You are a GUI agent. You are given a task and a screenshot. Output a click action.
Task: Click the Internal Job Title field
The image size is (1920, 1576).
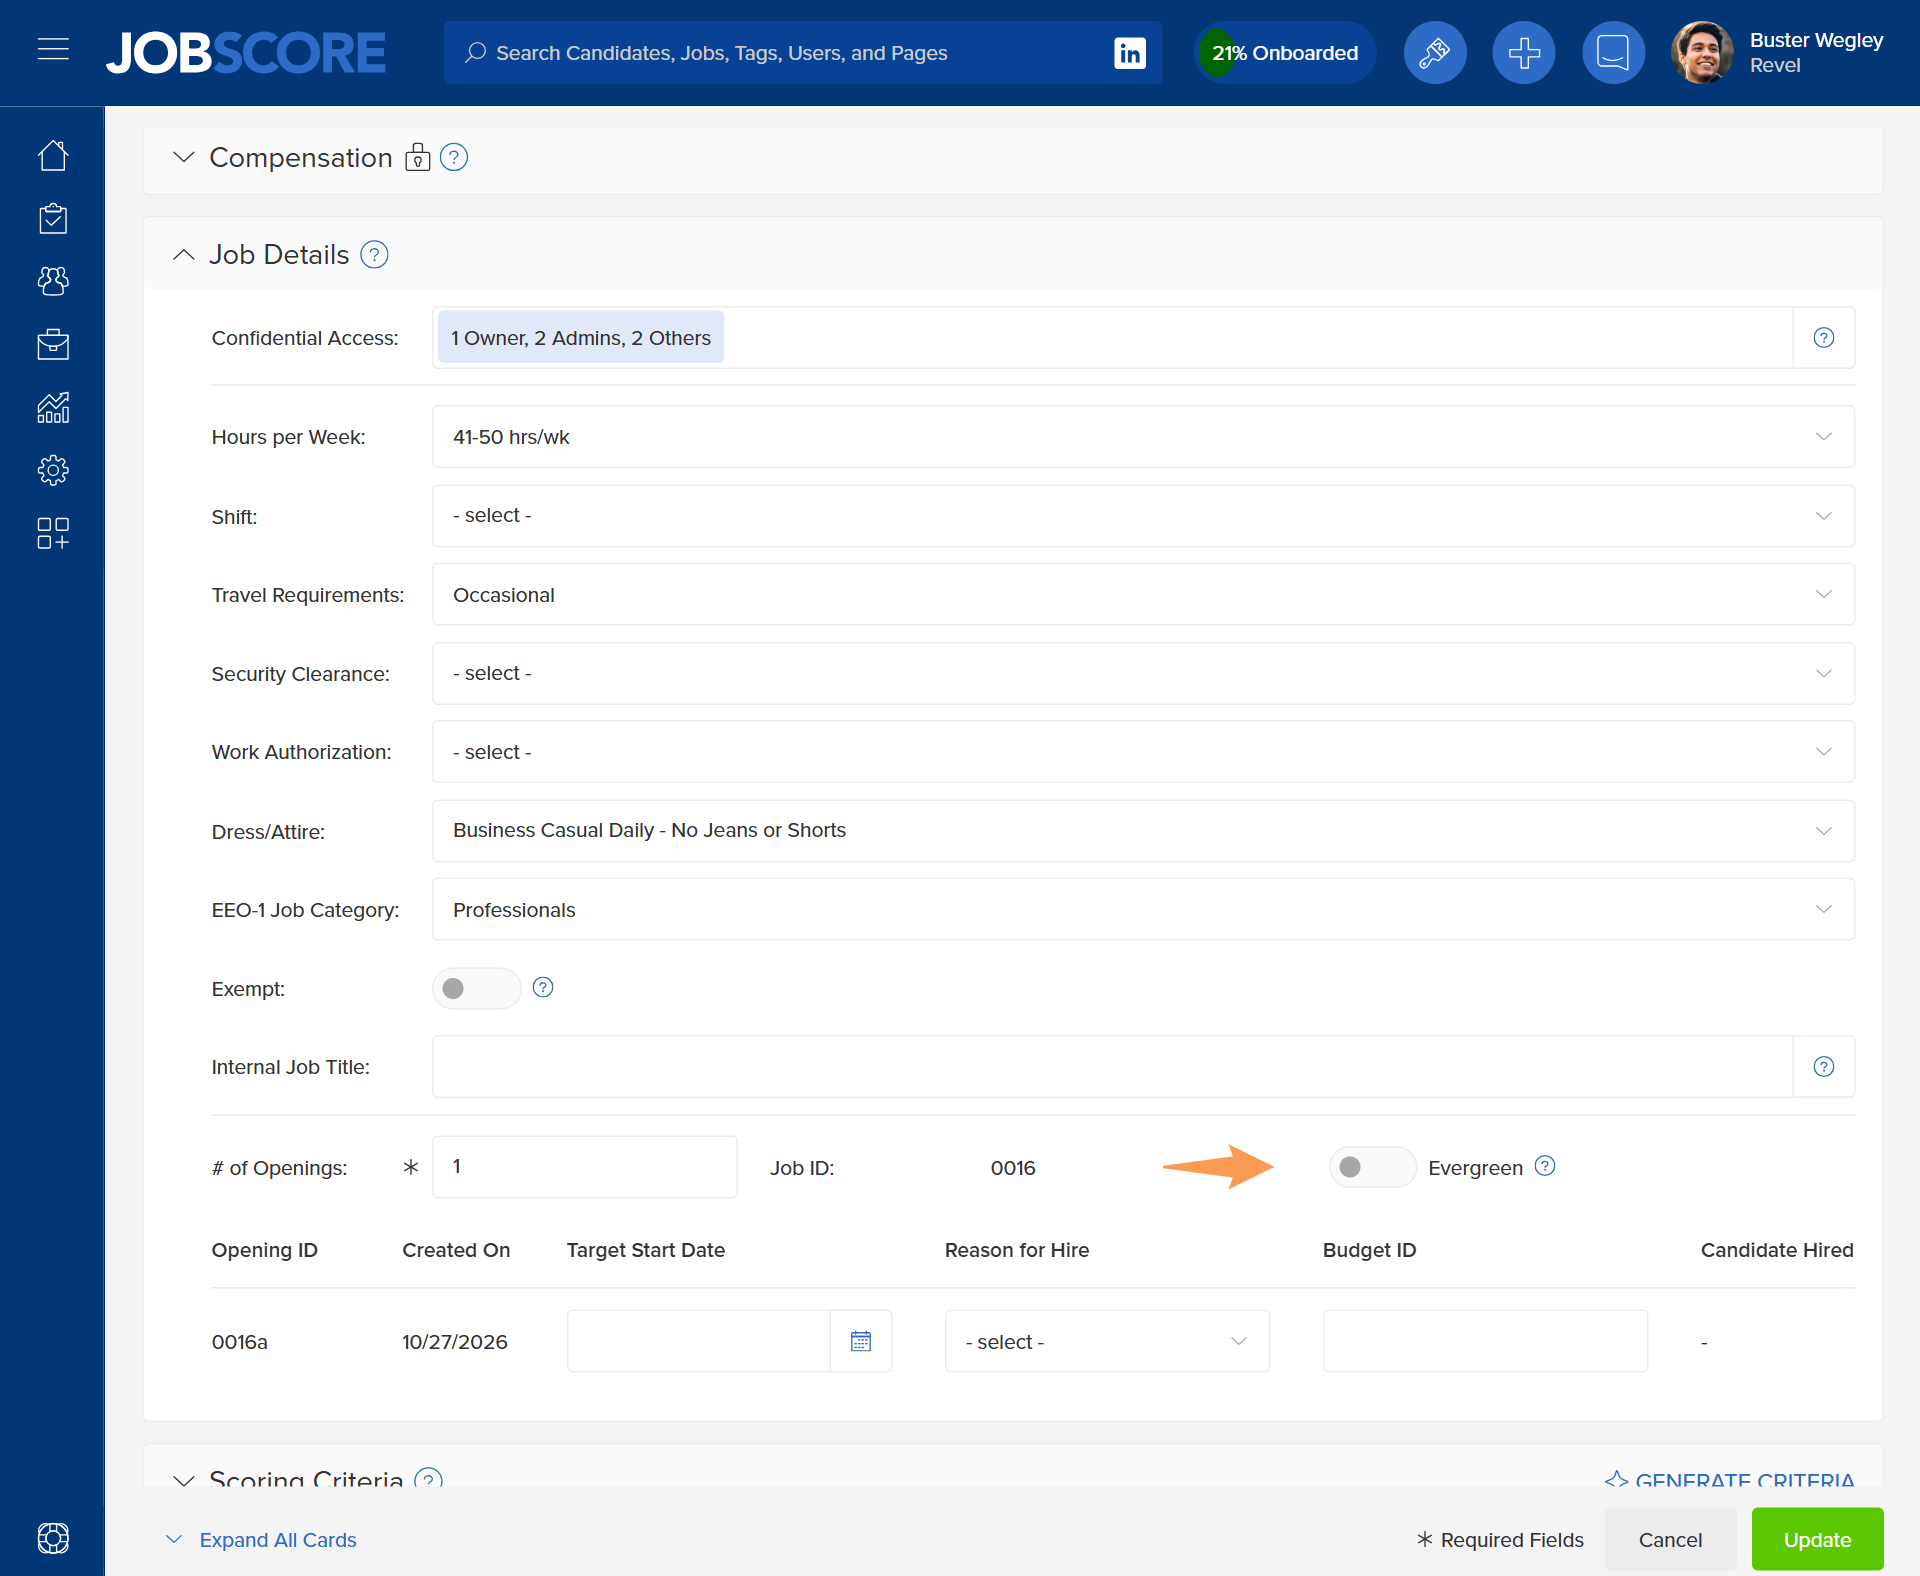(x=1112, y=1067)
